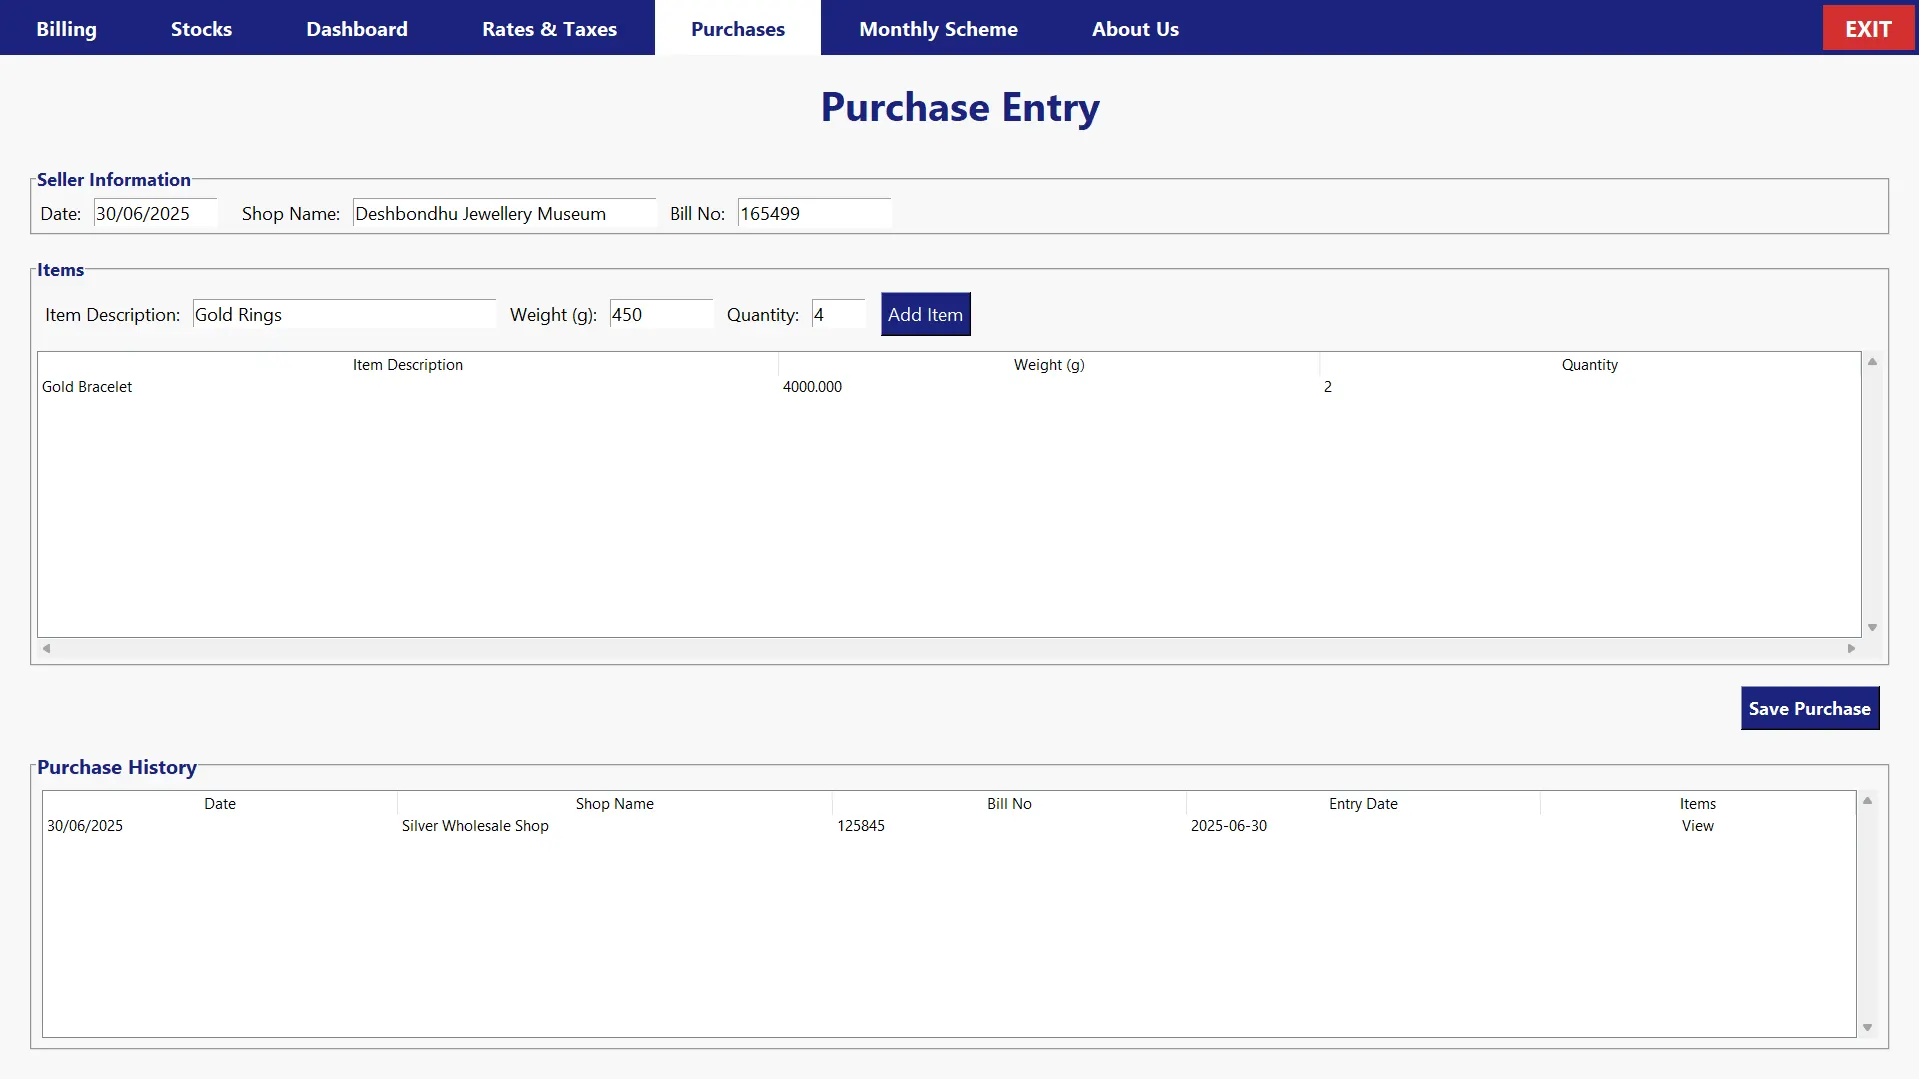Open the Billing tab
This screenshot has width=1919, height=1079.
pos(66,29)
